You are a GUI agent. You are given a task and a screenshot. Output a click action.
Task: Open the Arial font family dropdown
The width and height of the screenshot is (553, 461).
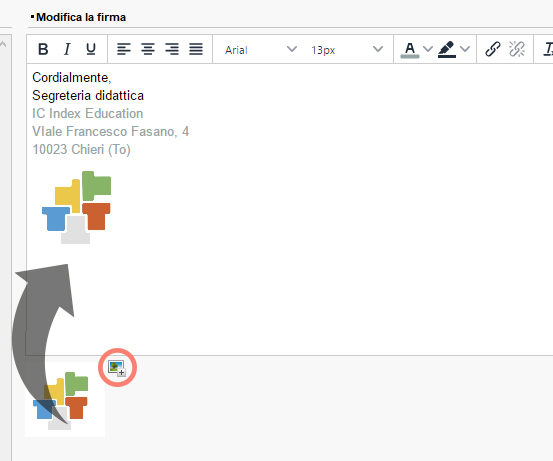click(x=261, y=50)
